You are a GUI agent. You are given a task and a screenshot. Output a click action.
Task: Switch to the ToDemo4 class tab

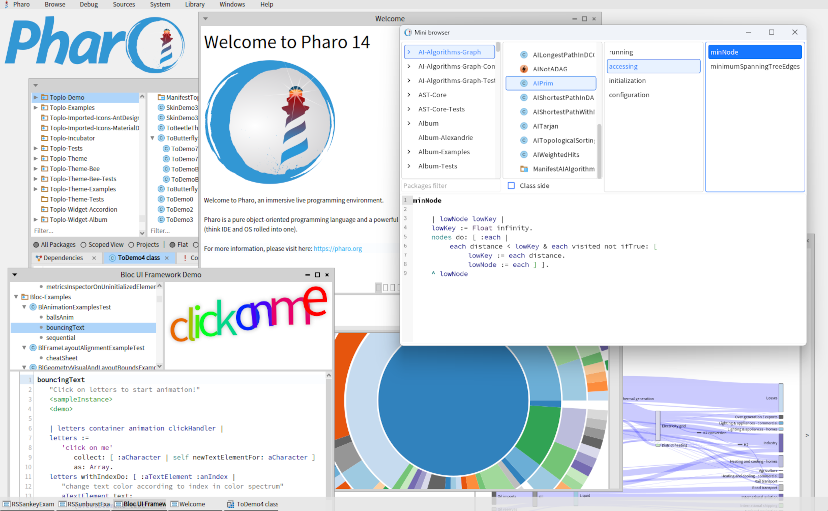pyautogui.click(x=138, y=258)
